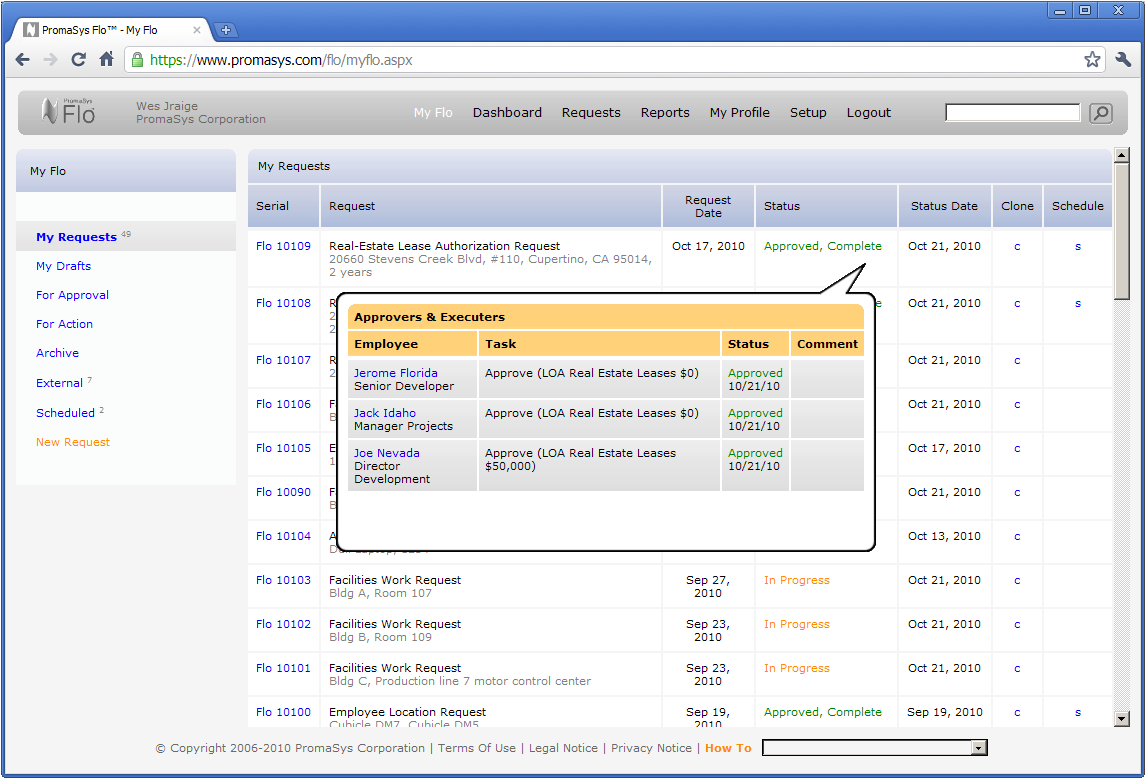Click the top search input field
This screenshot has width=1146, height=779.
[1012, 113]
